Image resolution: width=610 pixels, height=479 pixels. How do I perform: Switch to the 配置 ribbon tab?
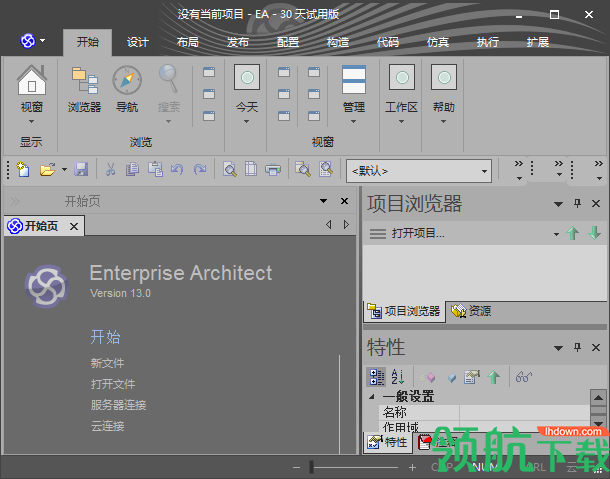288,42
